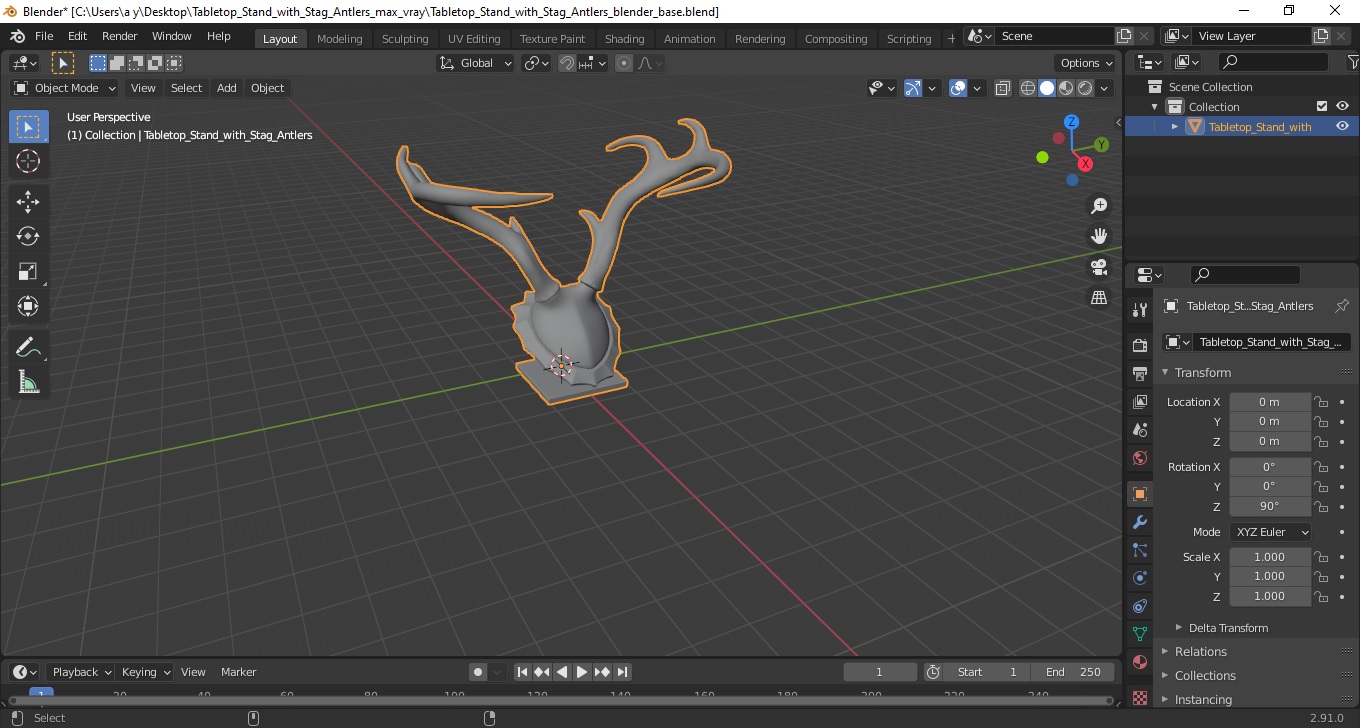
Task: Choose the Move tool
Action: 28,202
